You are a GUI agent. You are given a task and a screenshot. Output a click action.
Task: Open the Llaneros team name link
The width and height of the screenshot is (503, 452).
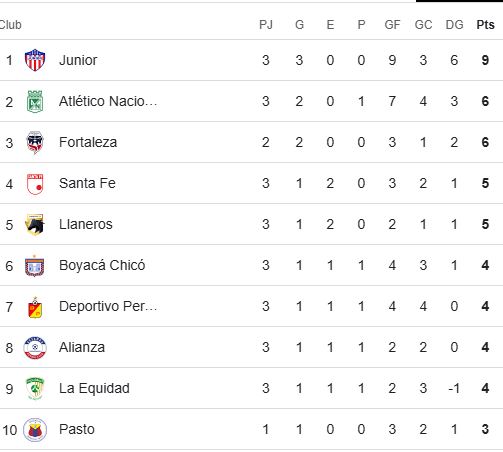point(86,224)
